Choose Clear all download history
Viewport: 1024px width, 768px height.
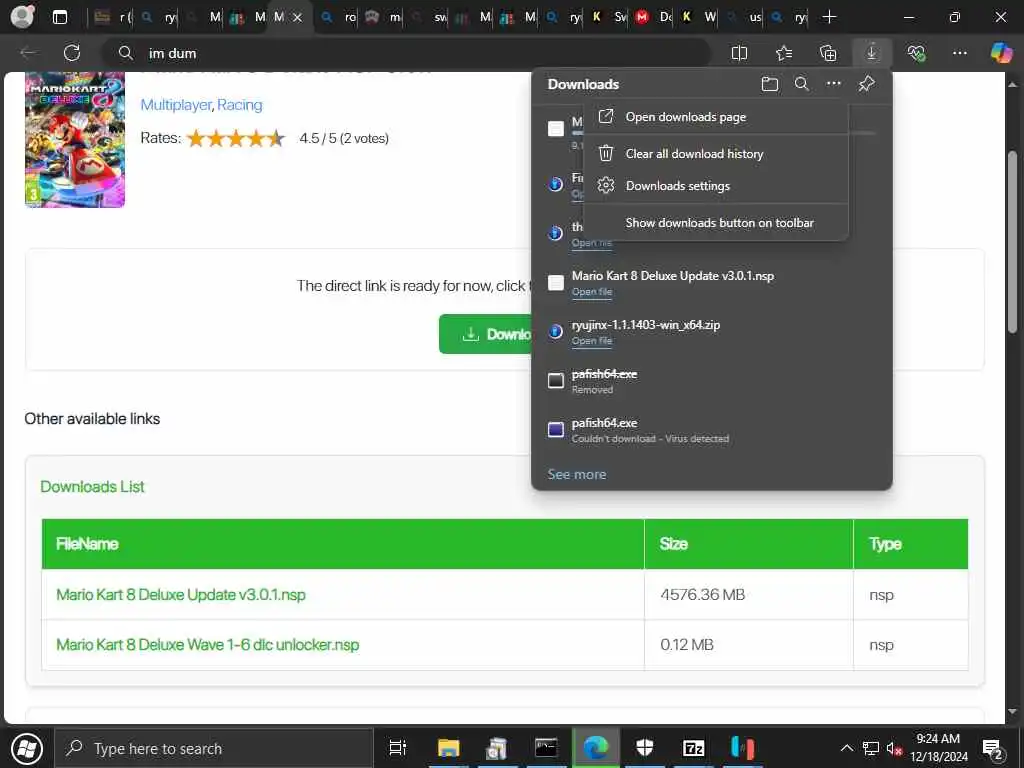(716, 153)
